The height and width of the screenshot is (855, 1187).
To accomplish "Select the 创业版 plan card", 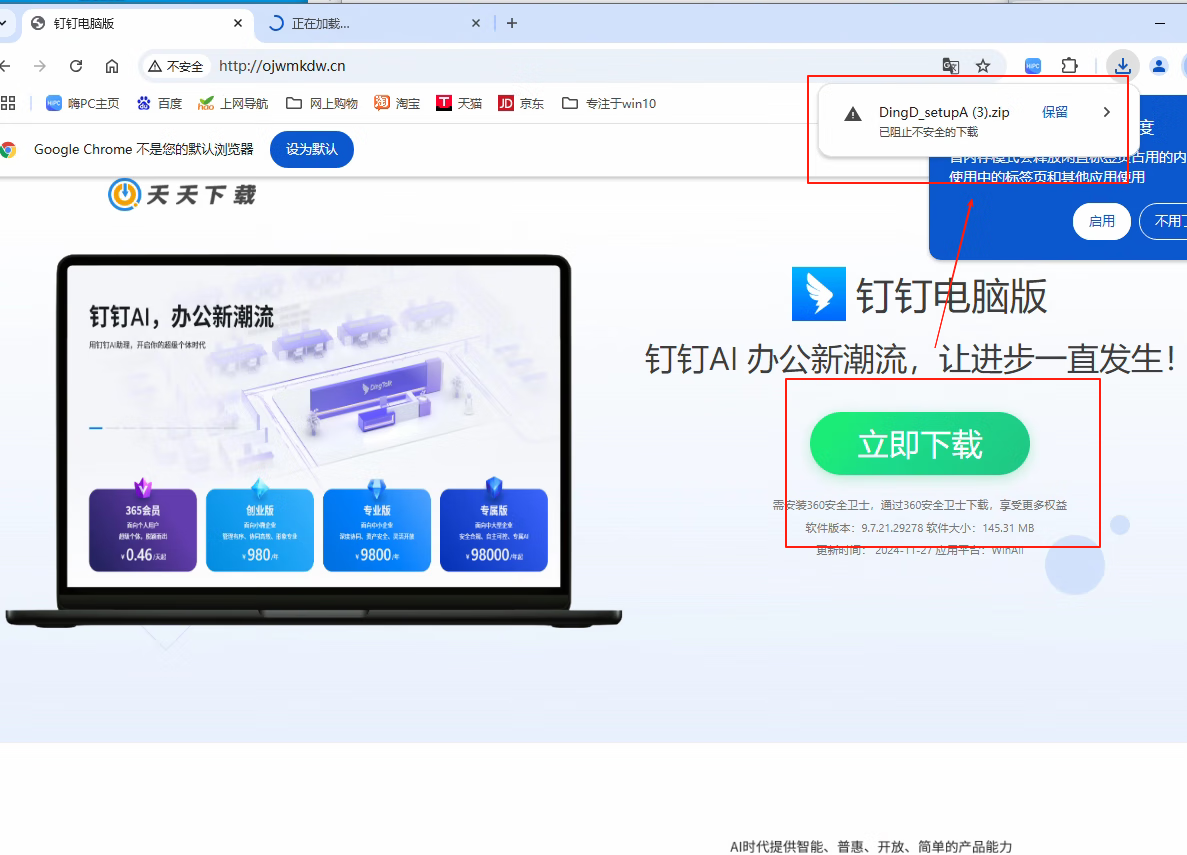I will (260, 529).
